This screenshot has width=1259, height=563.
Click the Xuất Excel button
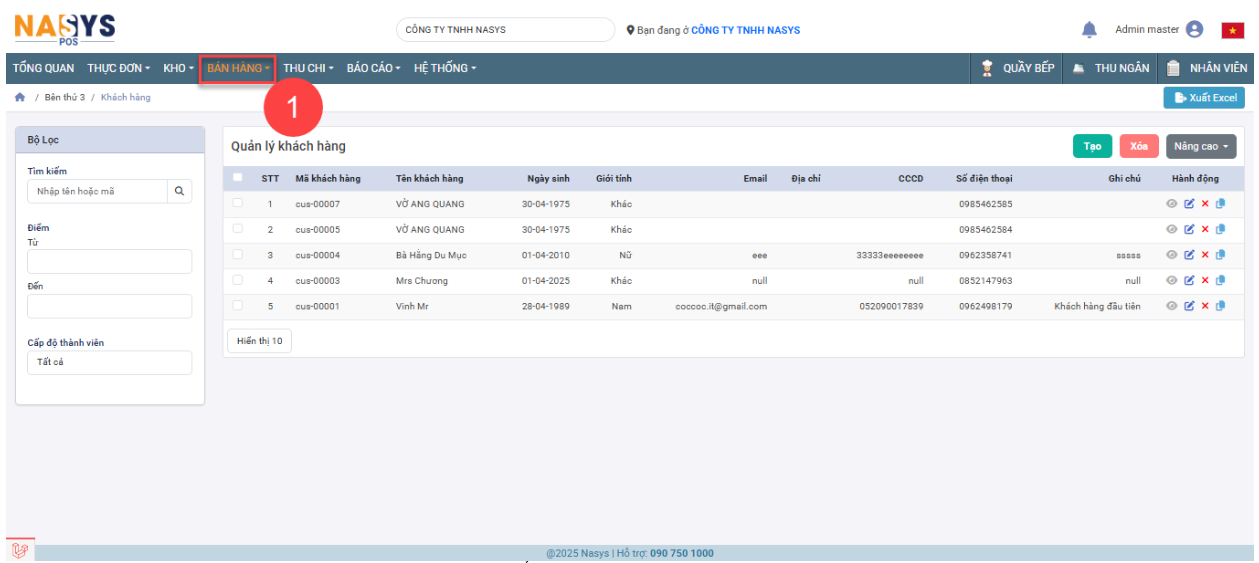(x=1205, y=98)
